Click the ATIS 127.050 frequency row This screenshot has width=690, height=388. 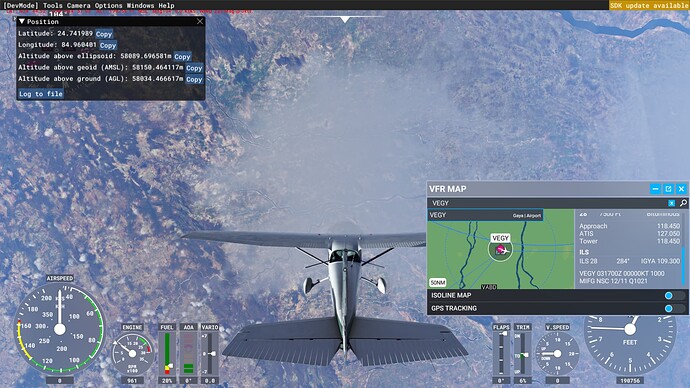pos(629,234)
